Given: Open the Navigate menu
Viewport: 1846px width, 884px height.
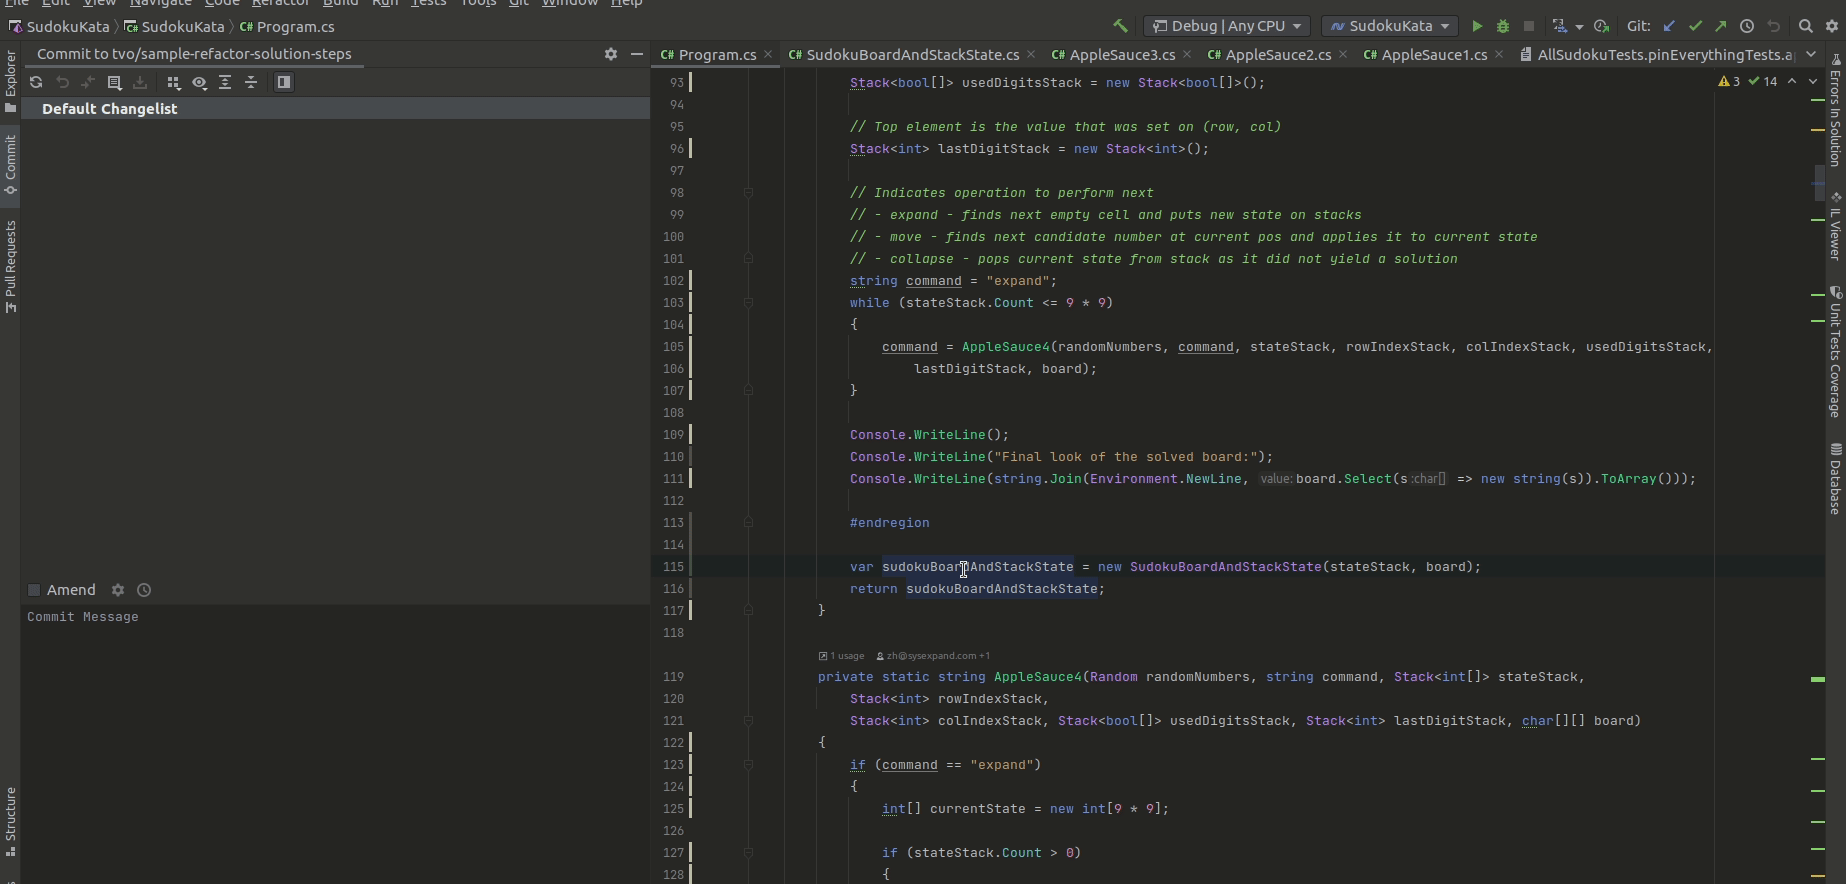Looking at the screenshot, I should [x=160, y=3].
